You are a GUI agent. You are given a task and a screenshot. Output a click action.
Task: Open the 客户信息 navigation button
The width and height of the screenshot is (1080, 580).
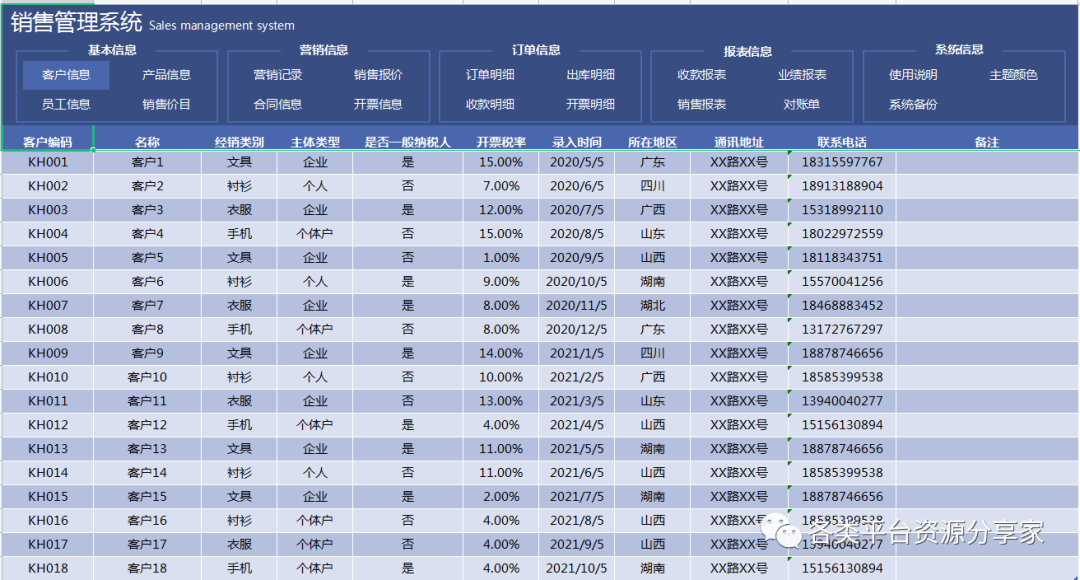pyautogui.click(x=66, y=75)
